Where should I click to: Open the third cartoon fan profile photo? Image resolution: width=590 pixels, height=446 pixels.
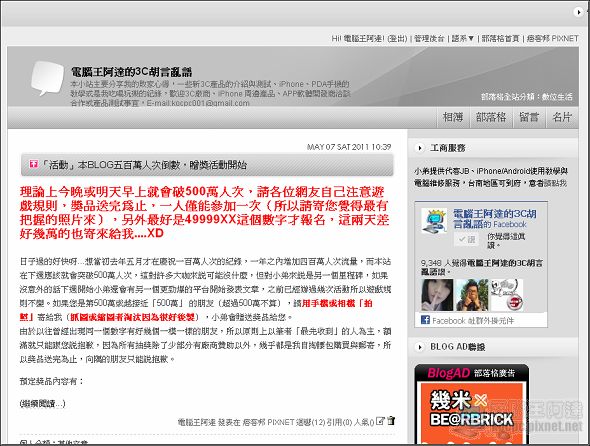click(507, 295)
